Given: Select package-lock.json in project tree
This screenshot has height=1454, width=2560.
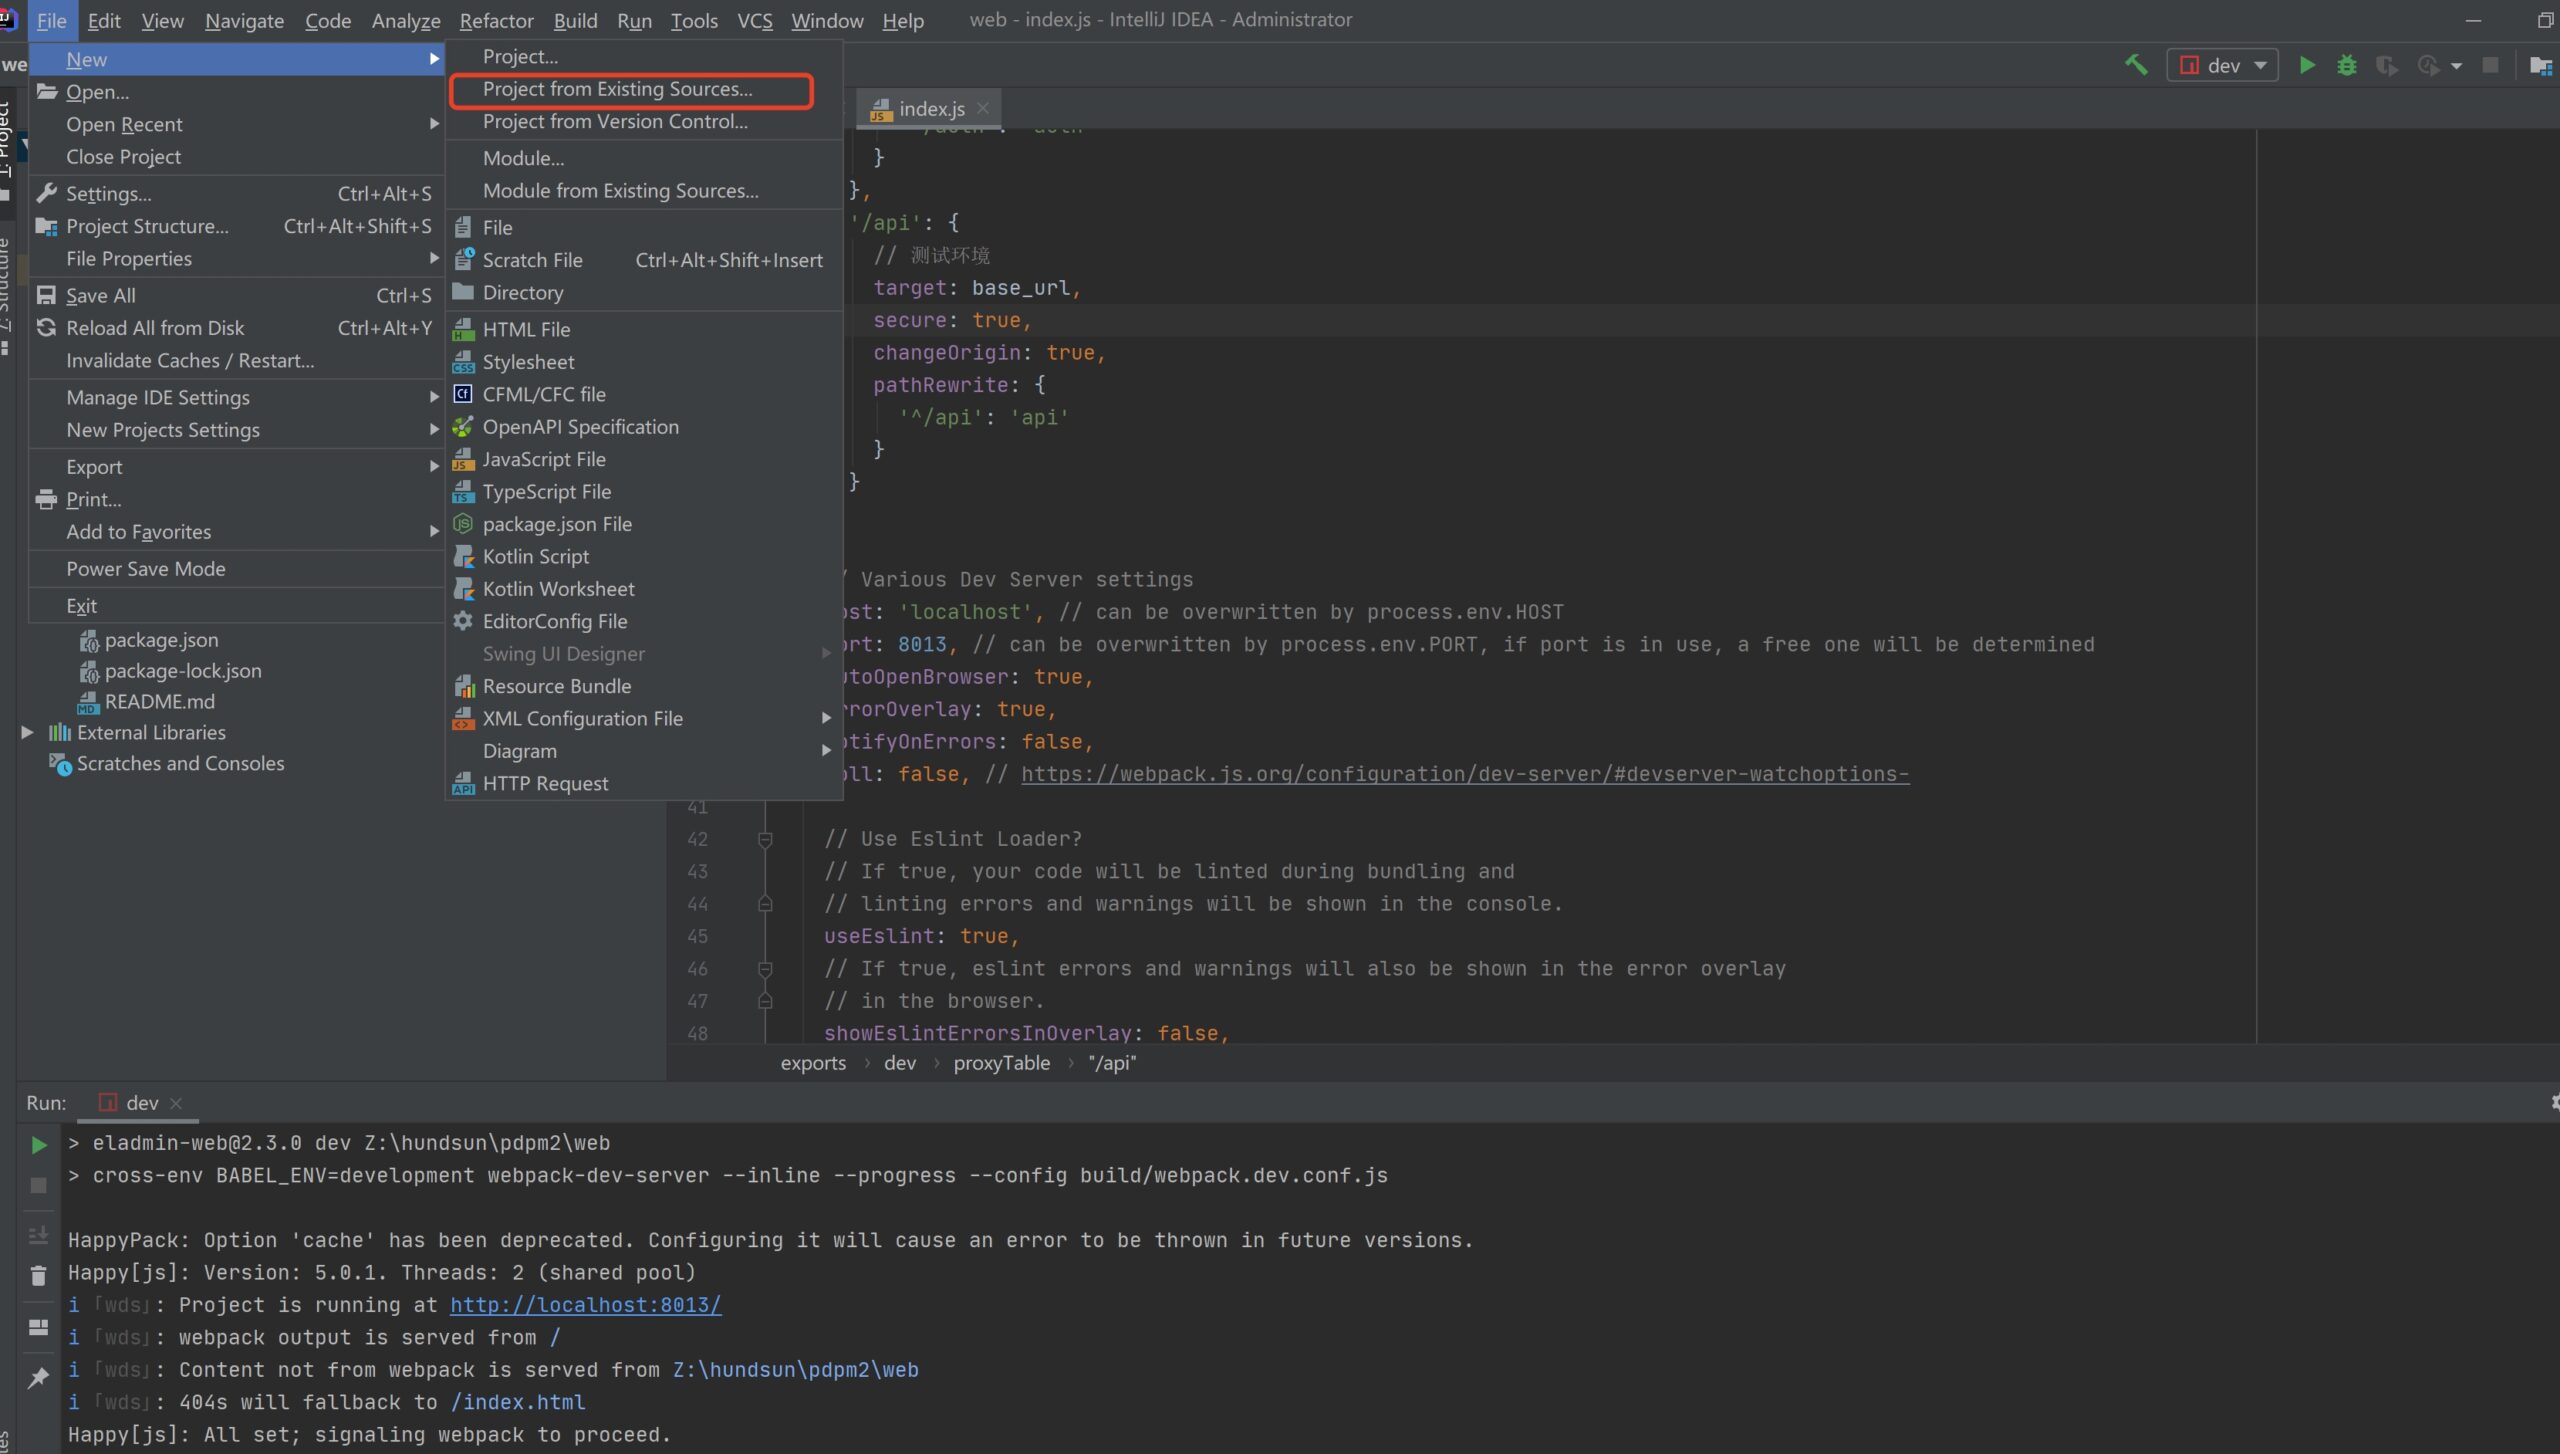Looking at the screenshot, I should pyautogui.click(x=182, y=670).
